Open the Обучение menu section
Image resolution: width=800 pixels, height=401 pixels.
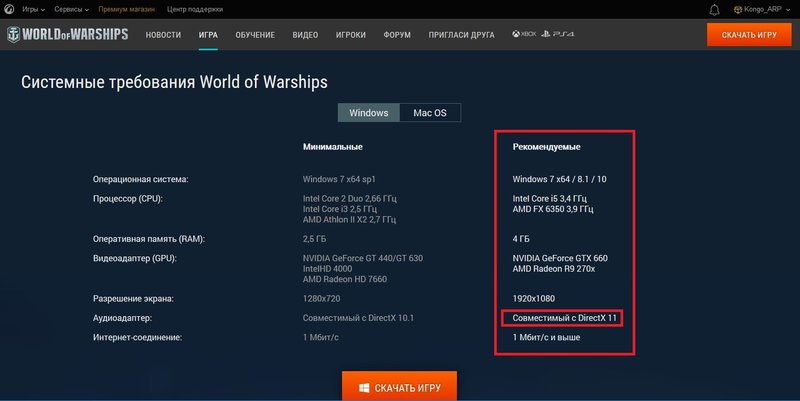coord(255,35)
